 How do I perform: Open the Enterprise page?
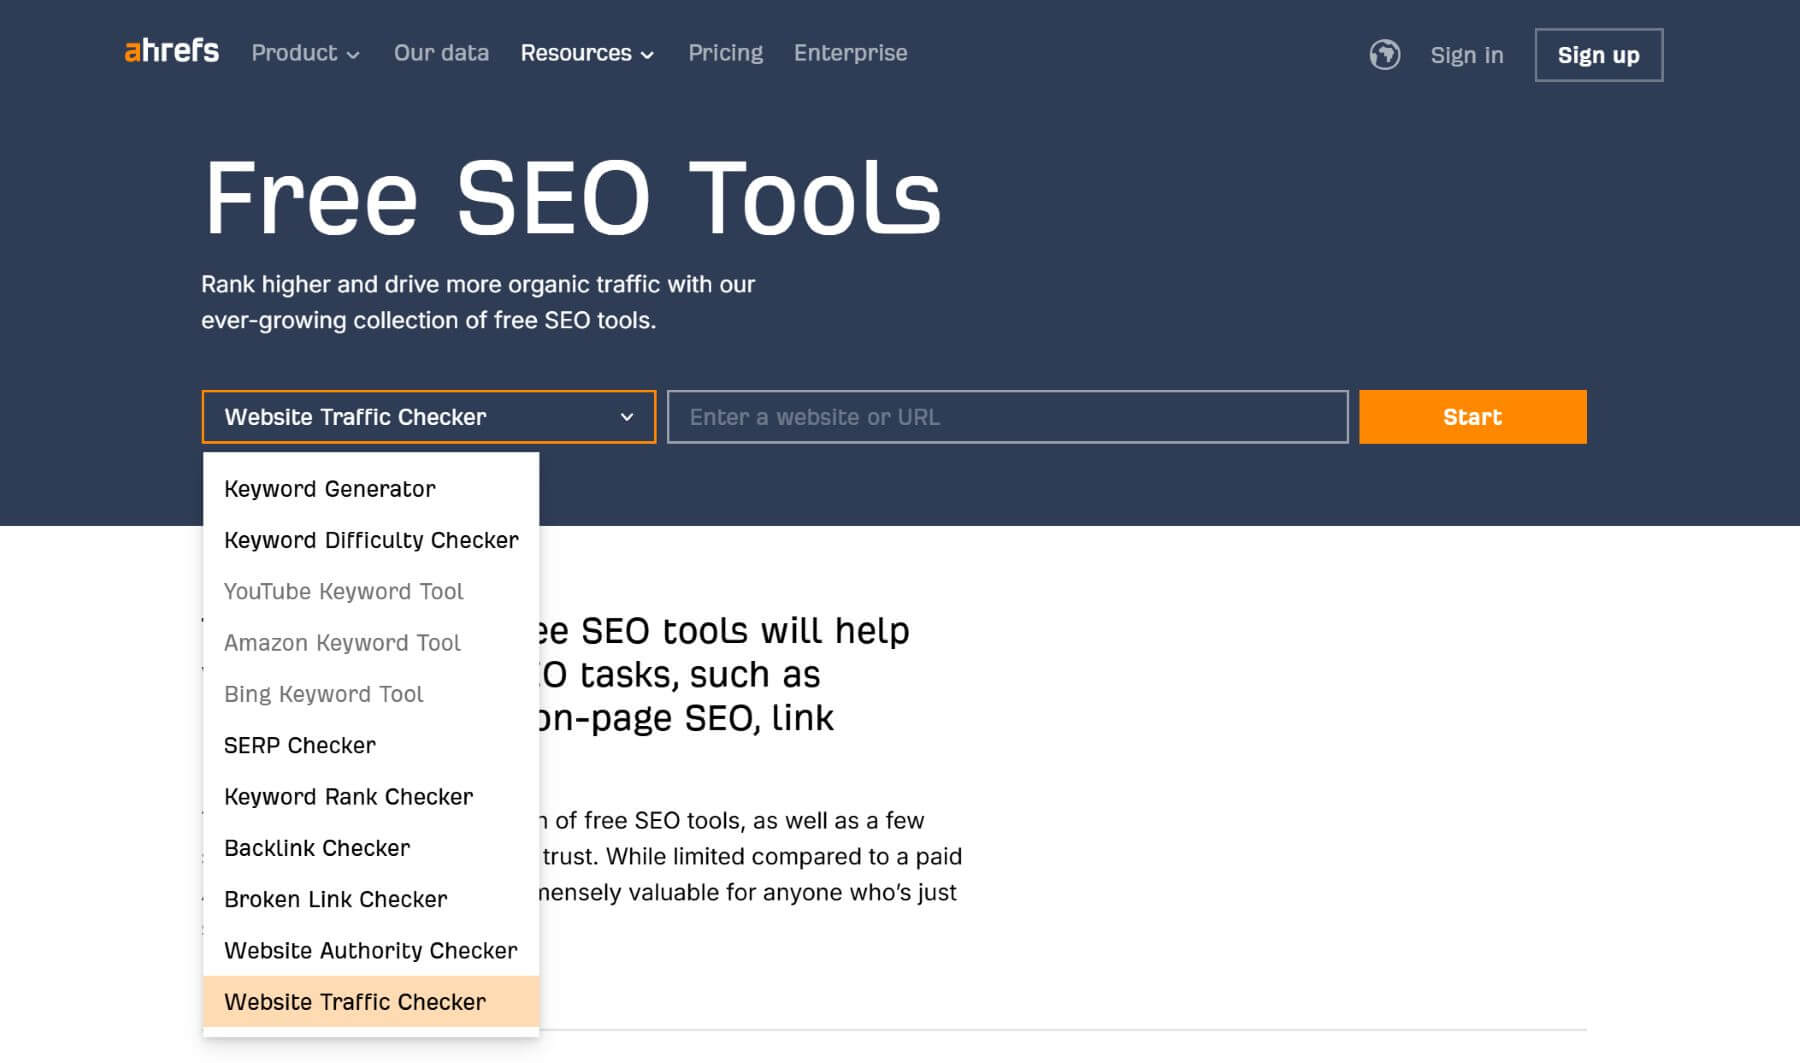(850, 54)
